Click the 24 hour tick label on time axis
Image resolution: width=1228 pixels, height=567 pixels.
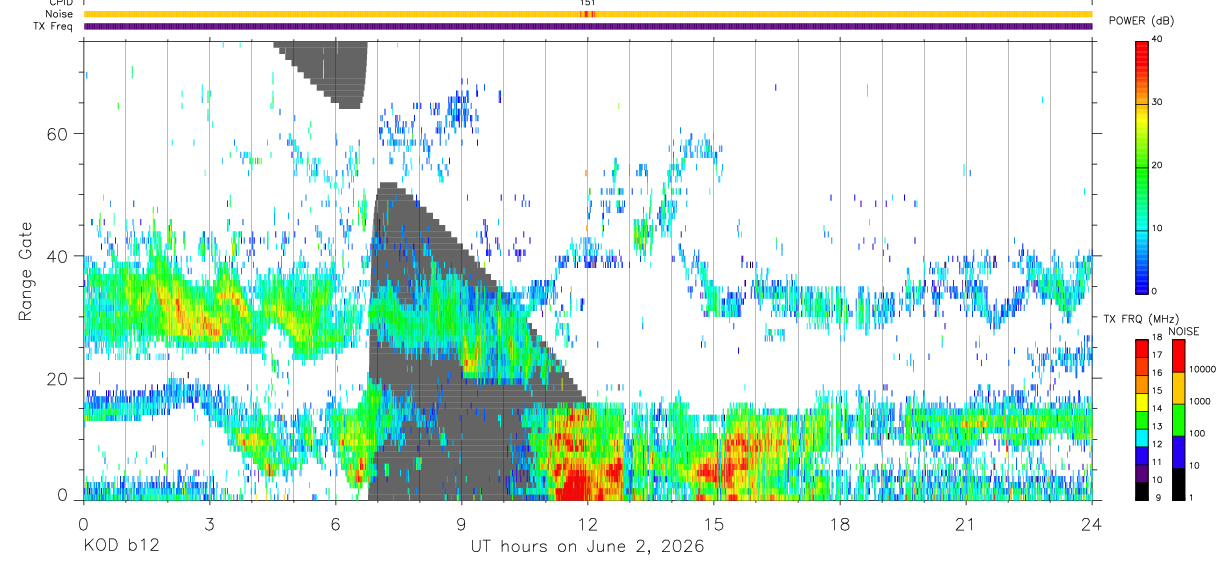point(1092,524)
